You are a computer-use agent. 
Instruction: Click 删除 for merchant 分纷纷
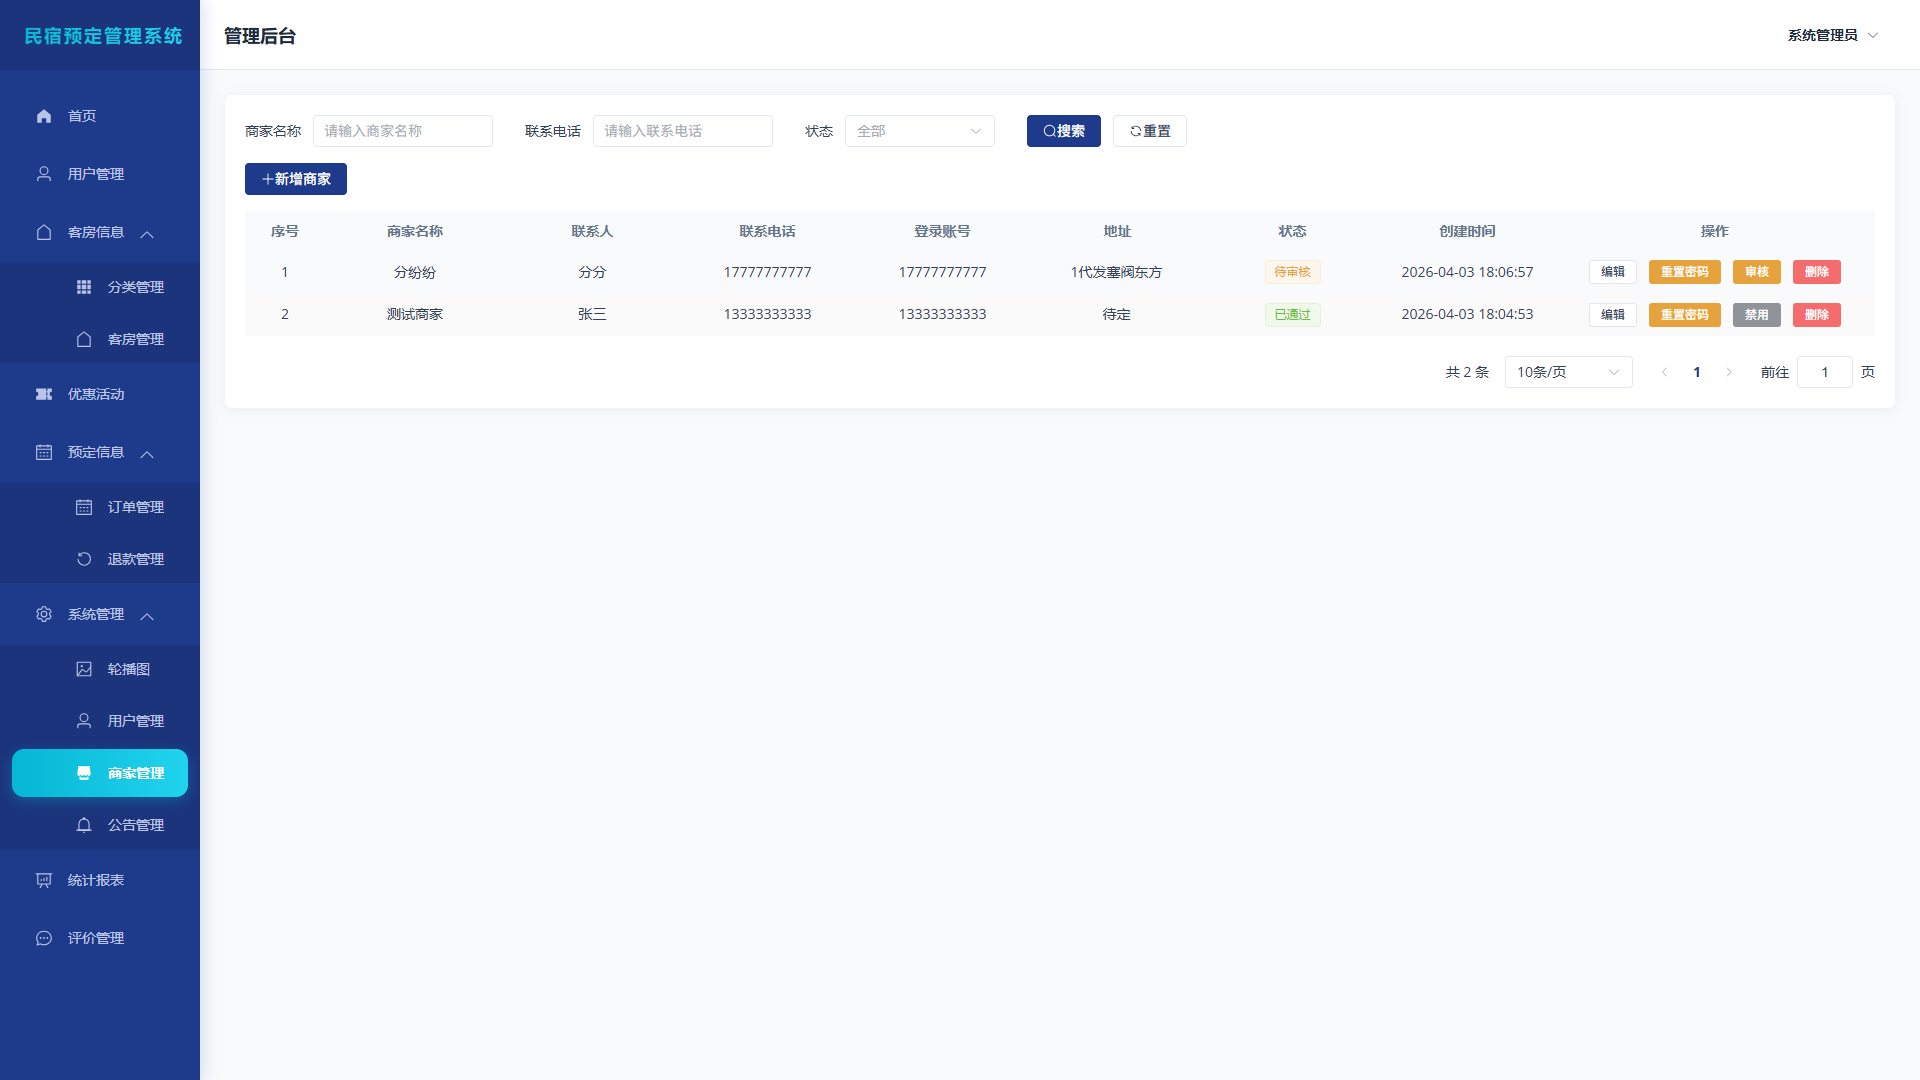pyautogui.click(x=1816, y=272)
